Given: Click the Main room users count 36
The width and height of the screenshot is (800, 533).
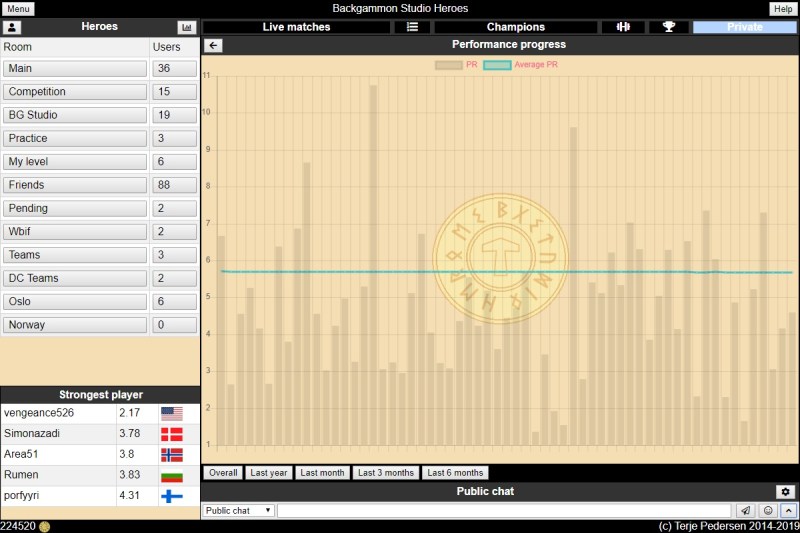Looking at the screenshot, I should pyautogui.click(x=174, y=68).
